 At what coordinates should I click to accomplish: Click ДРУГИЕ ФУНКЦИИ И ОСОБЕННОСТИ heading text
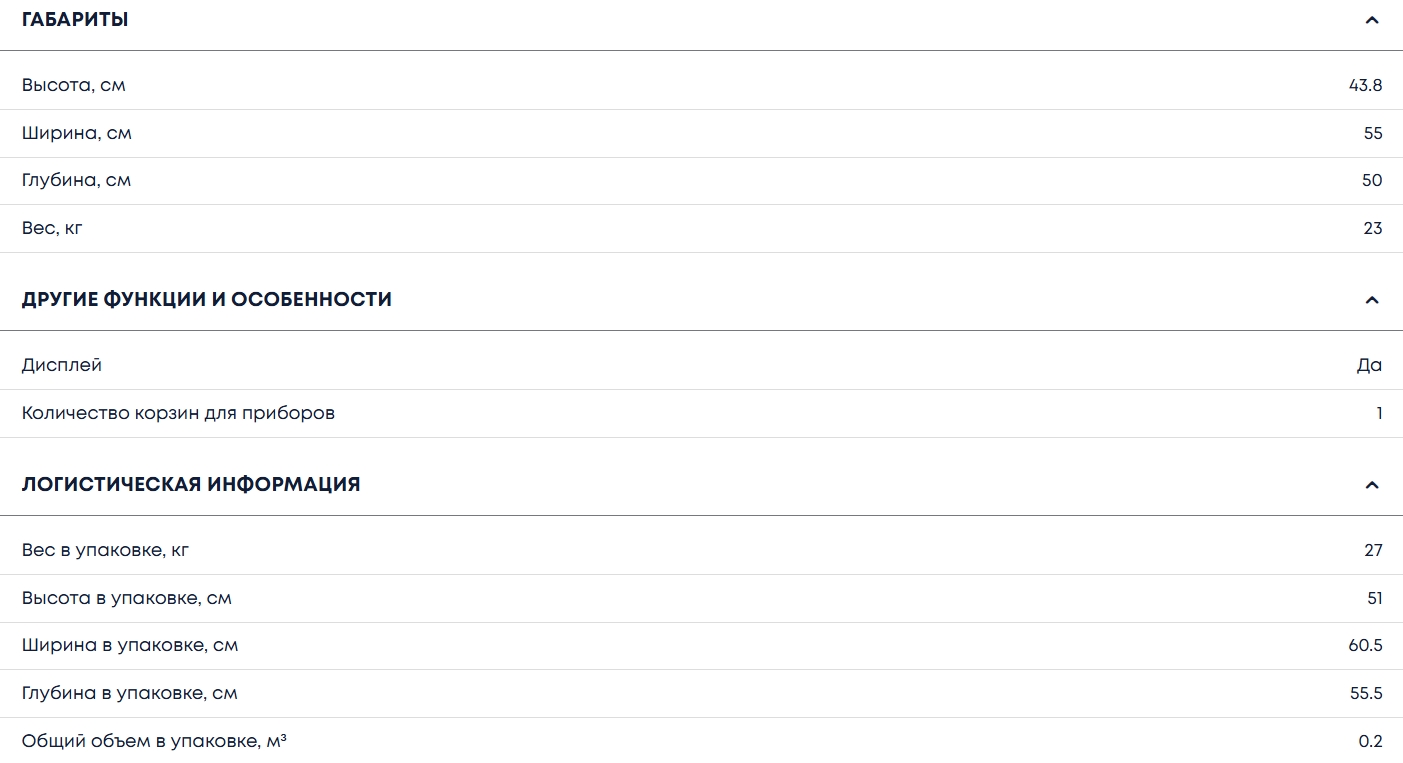207,299
